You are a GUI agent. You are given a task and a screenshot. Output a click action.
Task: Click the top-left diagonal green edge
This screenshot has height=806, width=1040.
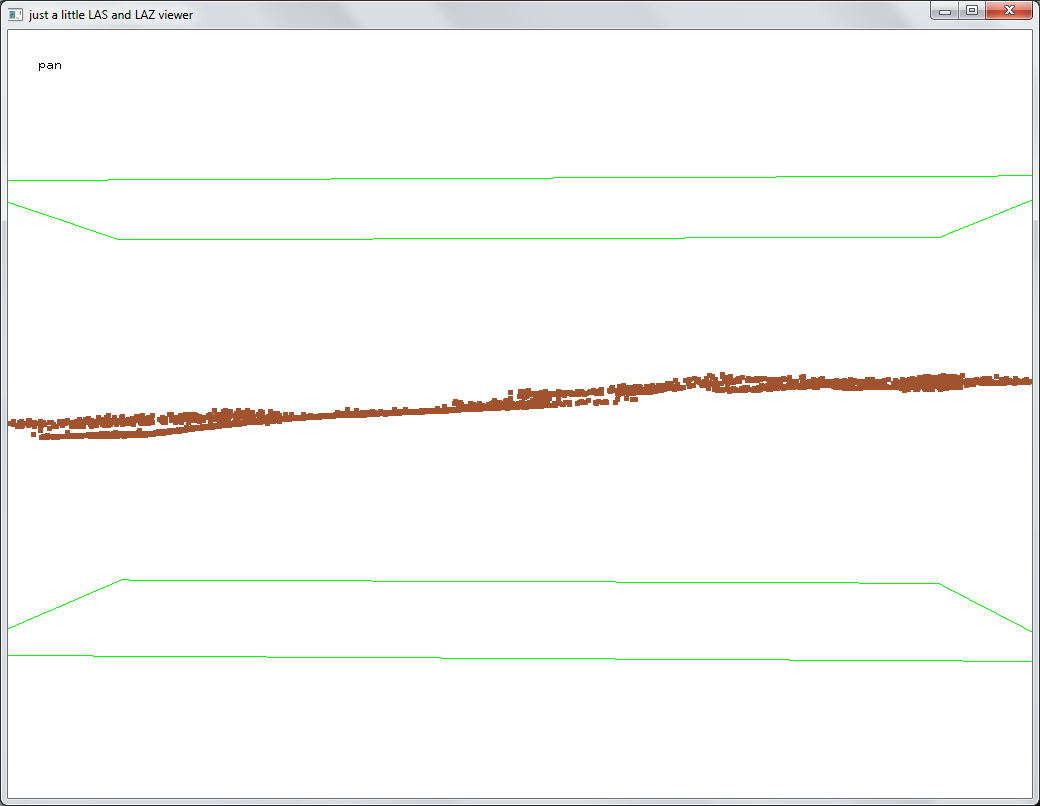[x=62, y=220]
